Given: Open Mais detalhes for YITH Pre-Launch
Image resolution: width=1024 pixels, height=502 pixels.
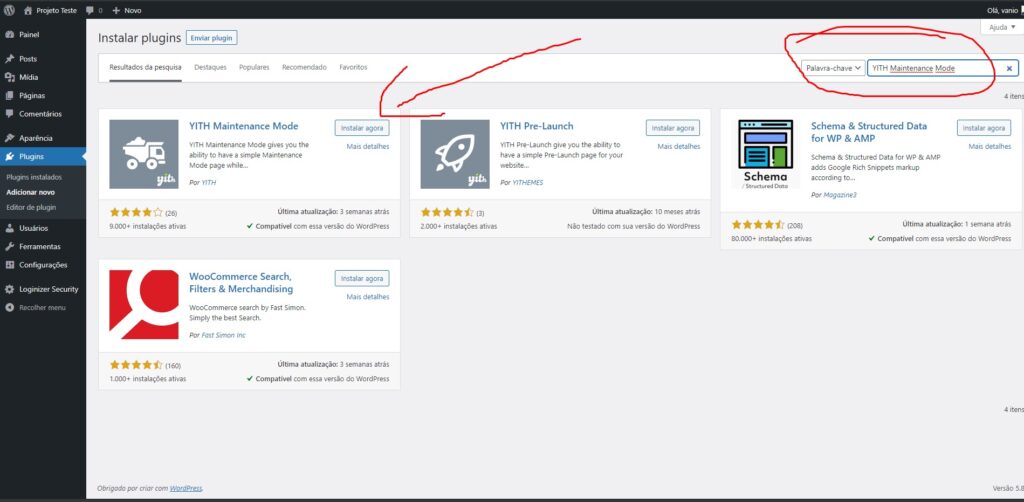Looking at the screenshot, I should (679, 146).
